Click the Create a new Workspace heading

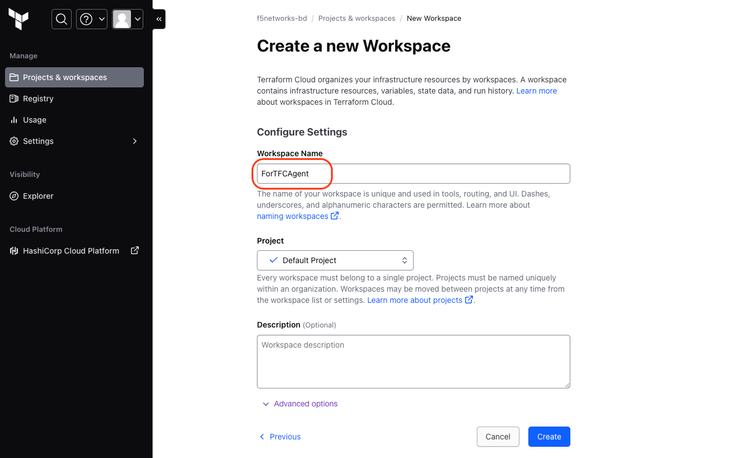353,46
